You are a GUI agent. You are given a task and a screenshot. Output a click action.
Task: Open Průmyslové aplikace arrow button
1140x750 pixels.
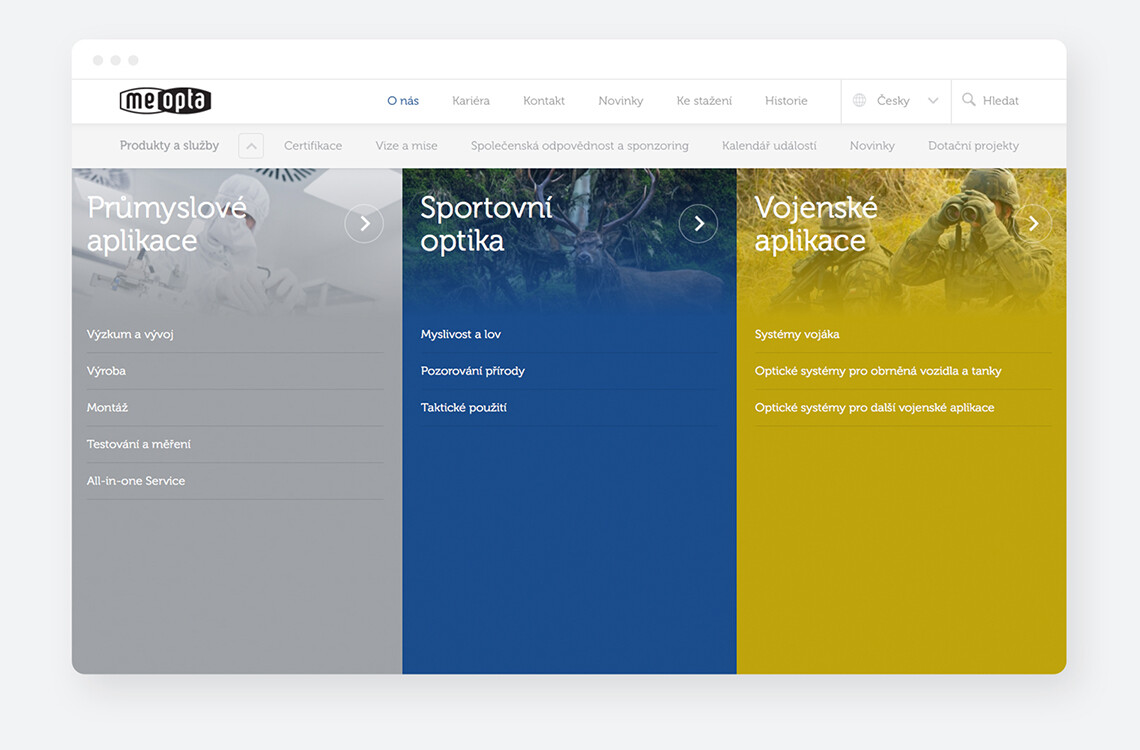[x=364, y=224]
